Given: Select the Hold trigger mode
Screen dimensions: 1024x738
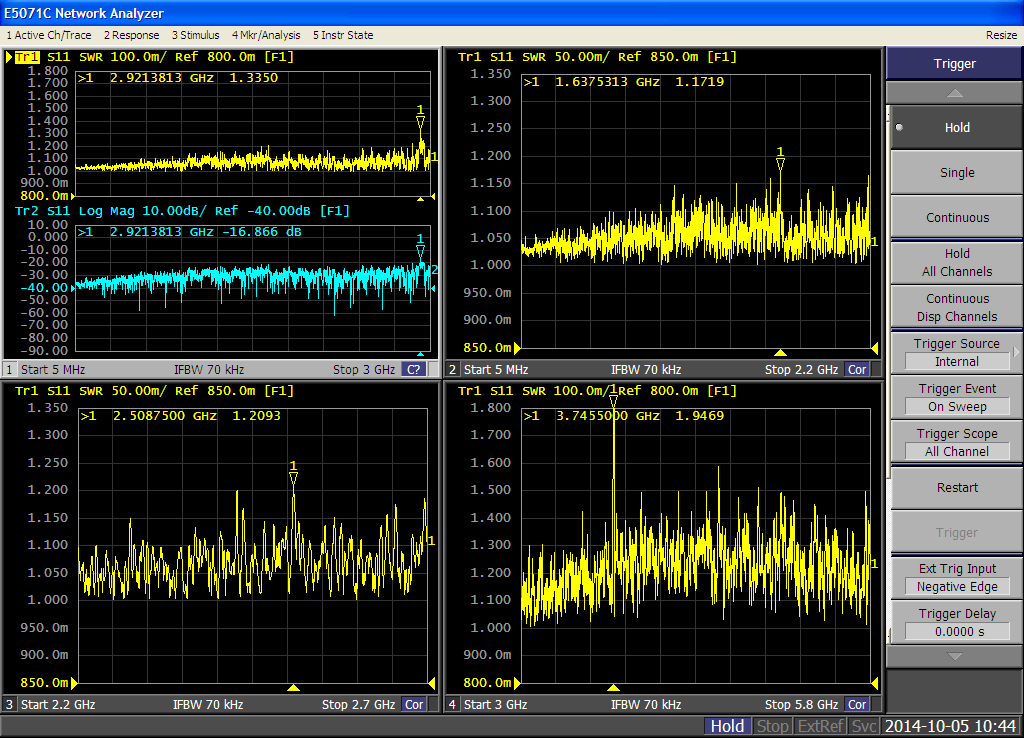Looking at the screenshot, I should pyautogui.click(x=956, y=128).
